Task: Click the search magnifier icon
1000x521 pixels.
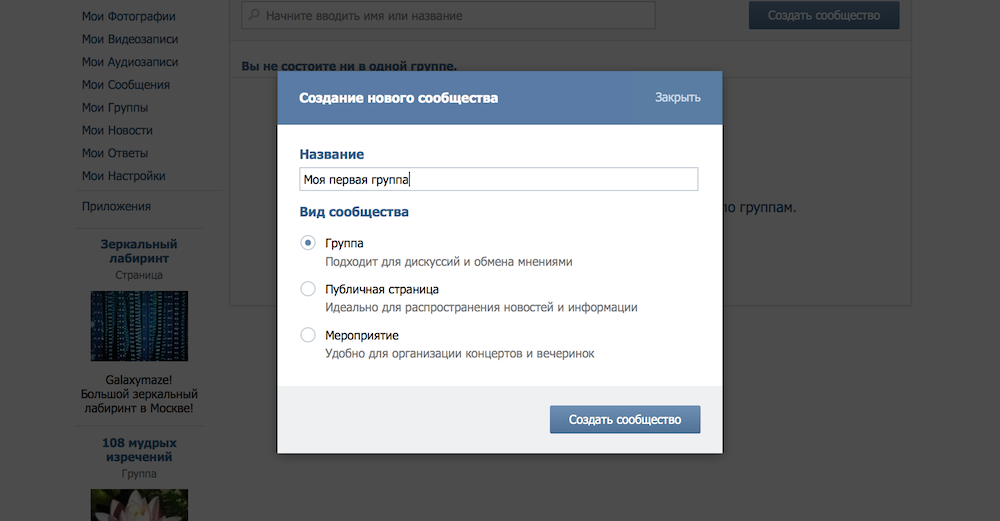Action: (254, 16)
